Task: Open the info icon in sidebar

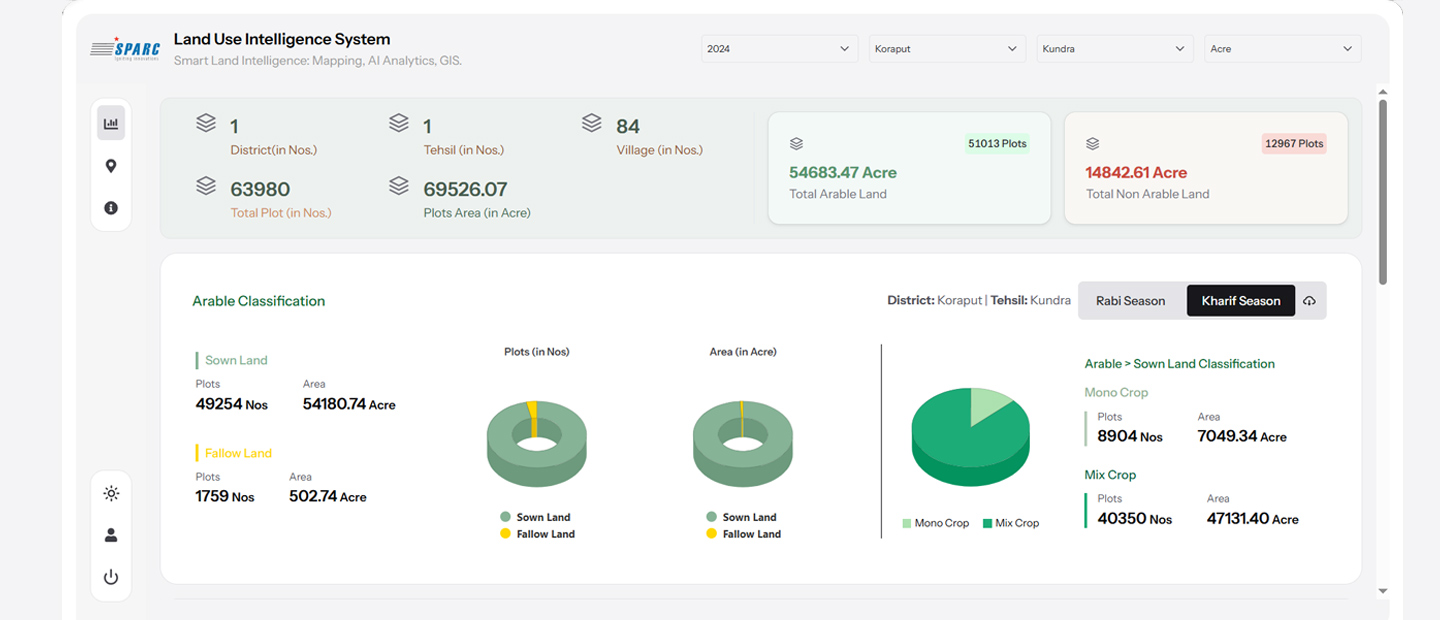Action: point(111,208)
